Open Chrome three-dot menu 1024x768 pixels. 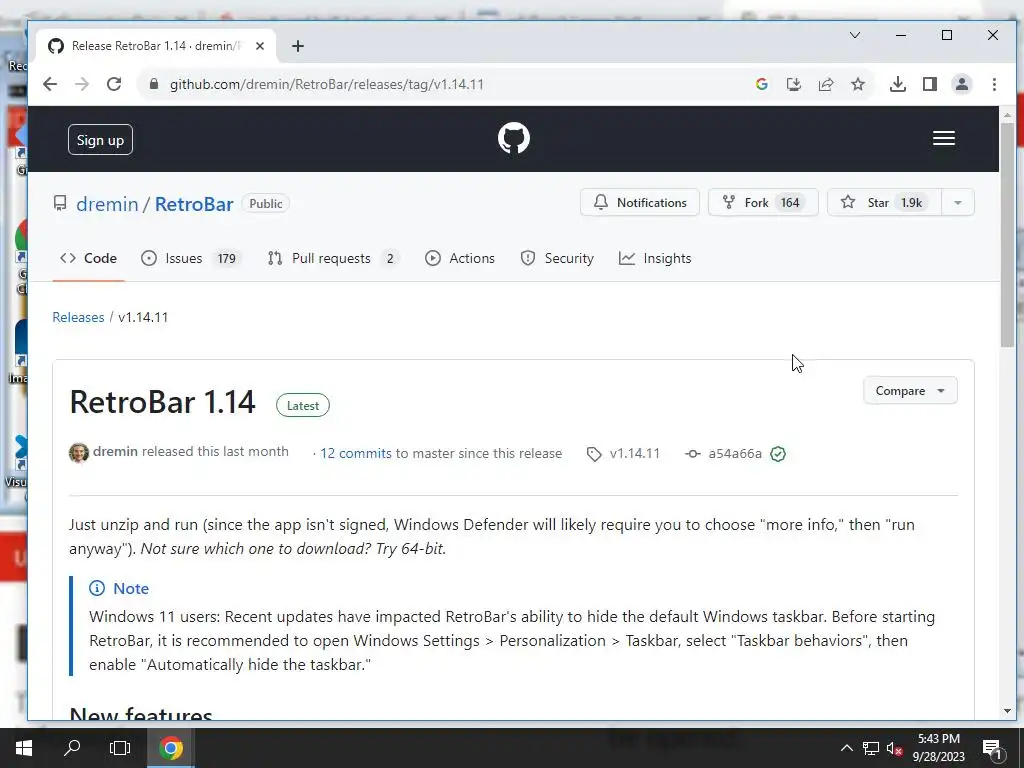click(x=994, y=84)
